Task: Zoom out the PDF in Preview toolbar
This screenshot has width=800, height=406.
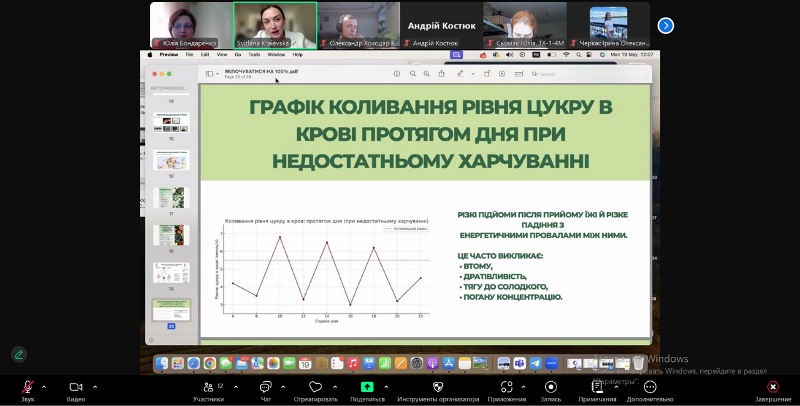Action: tap(412, 74)
